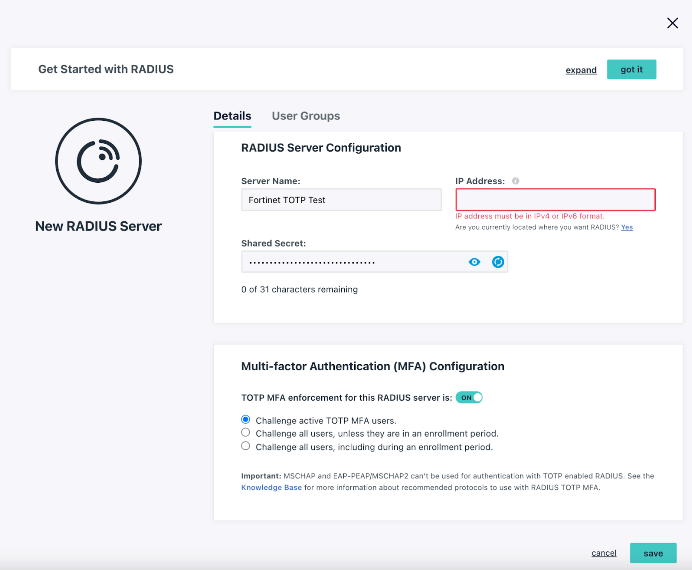Screen dimensions: 692x570
Task: Click the info icon beside IP Address
Action: coord(516,181)
